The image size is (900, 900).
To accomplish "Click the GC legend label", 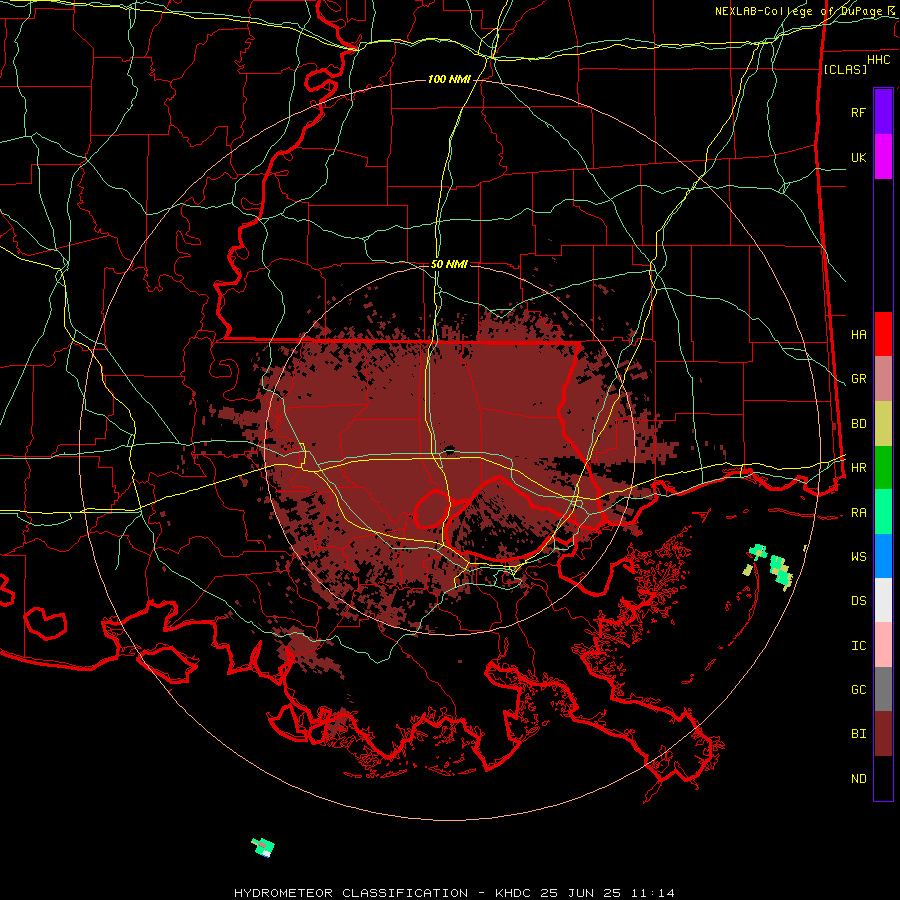I will [858, 690].
